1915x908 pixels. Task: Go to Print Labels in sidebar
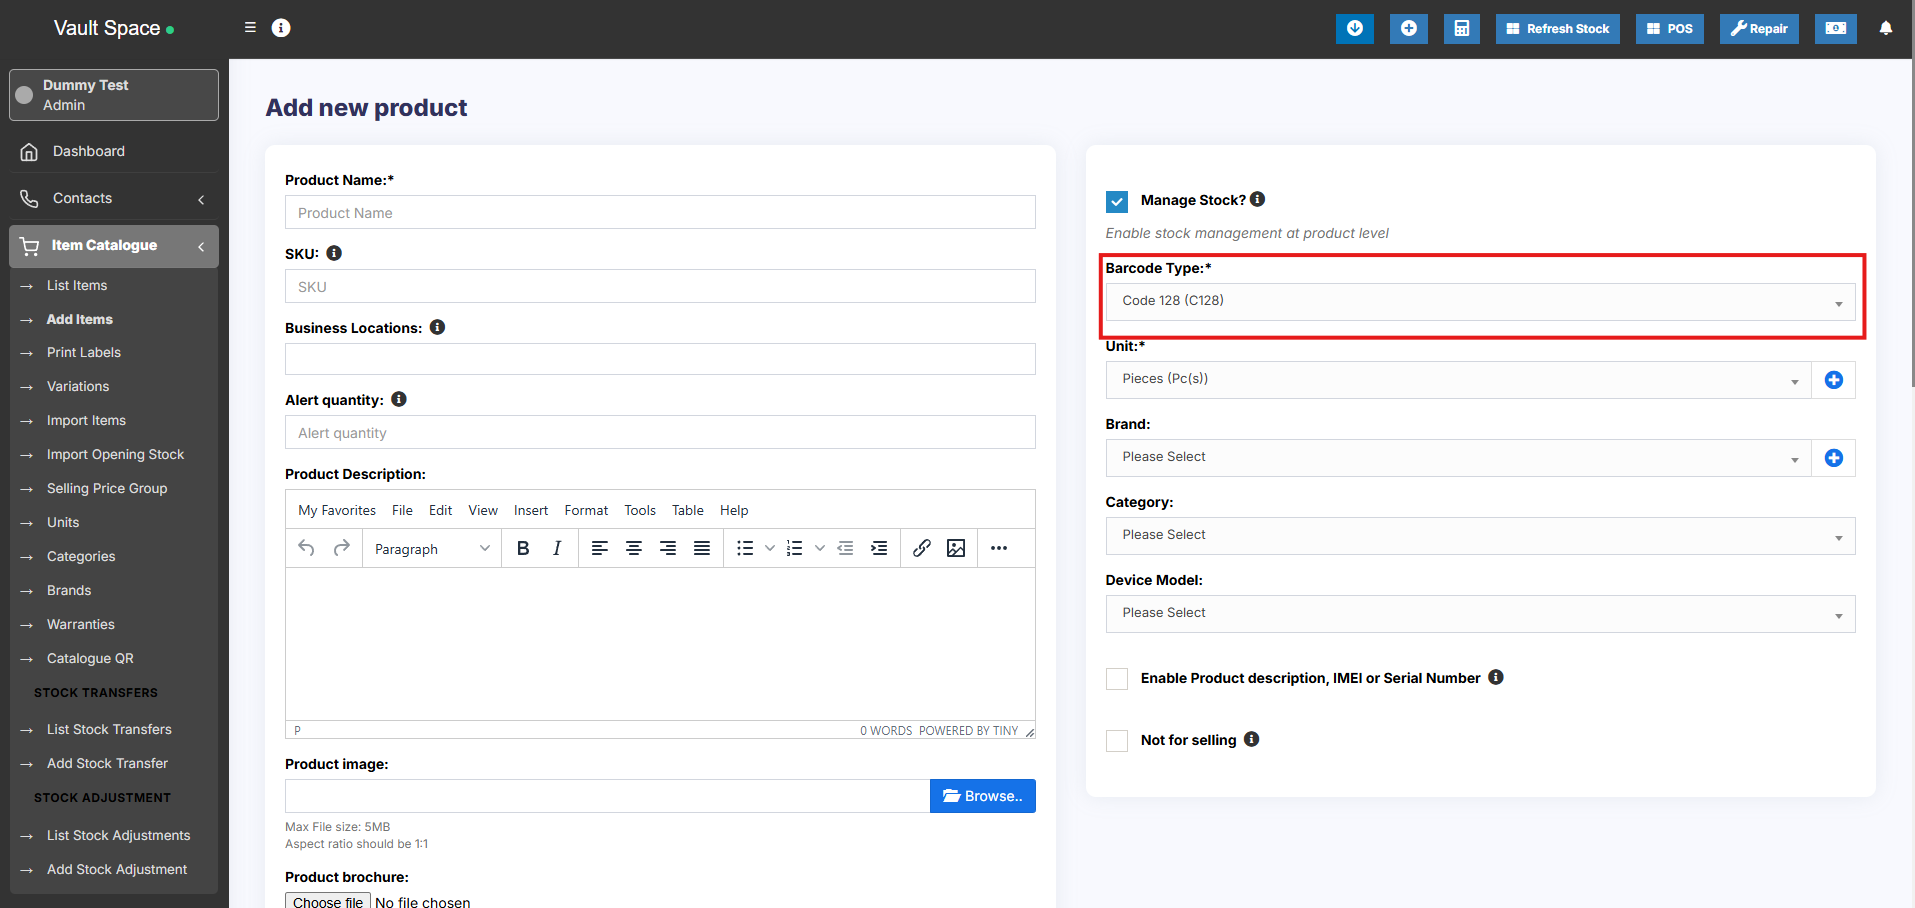[x=84, y=353]
